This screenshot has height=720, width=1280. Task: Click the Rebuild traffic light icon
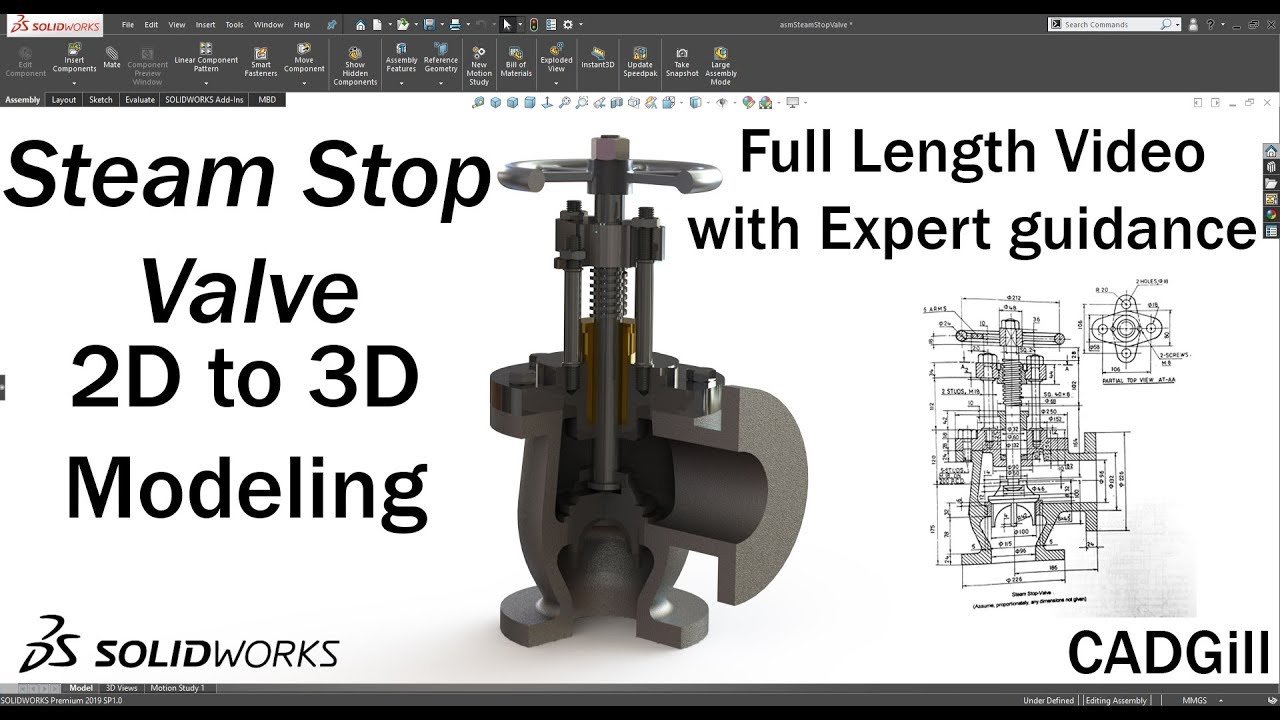tap(533, 24)
